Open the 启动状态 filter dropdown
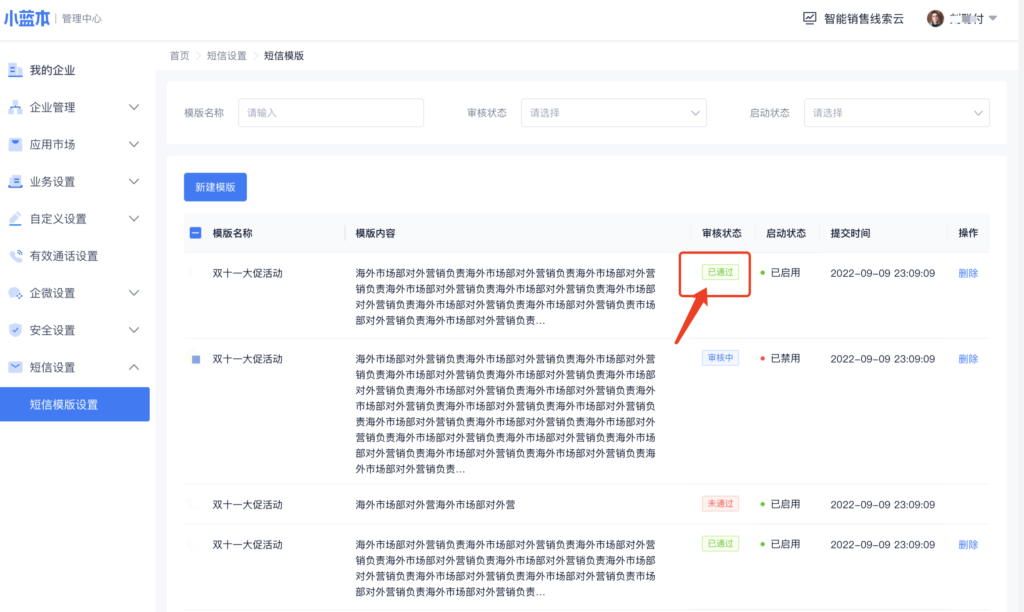The image size is (1024, 612). pyautogui.click(x=896, y=113)
